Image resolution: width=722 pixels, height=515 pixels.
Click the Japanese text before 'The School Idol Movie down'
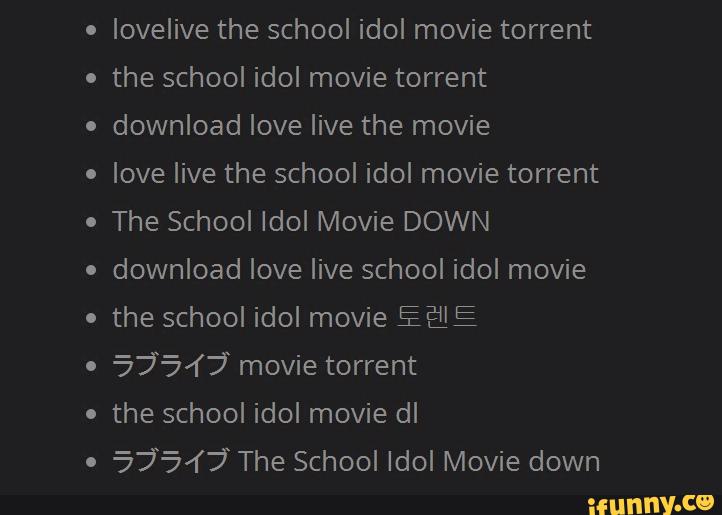[x=170, y=462]
